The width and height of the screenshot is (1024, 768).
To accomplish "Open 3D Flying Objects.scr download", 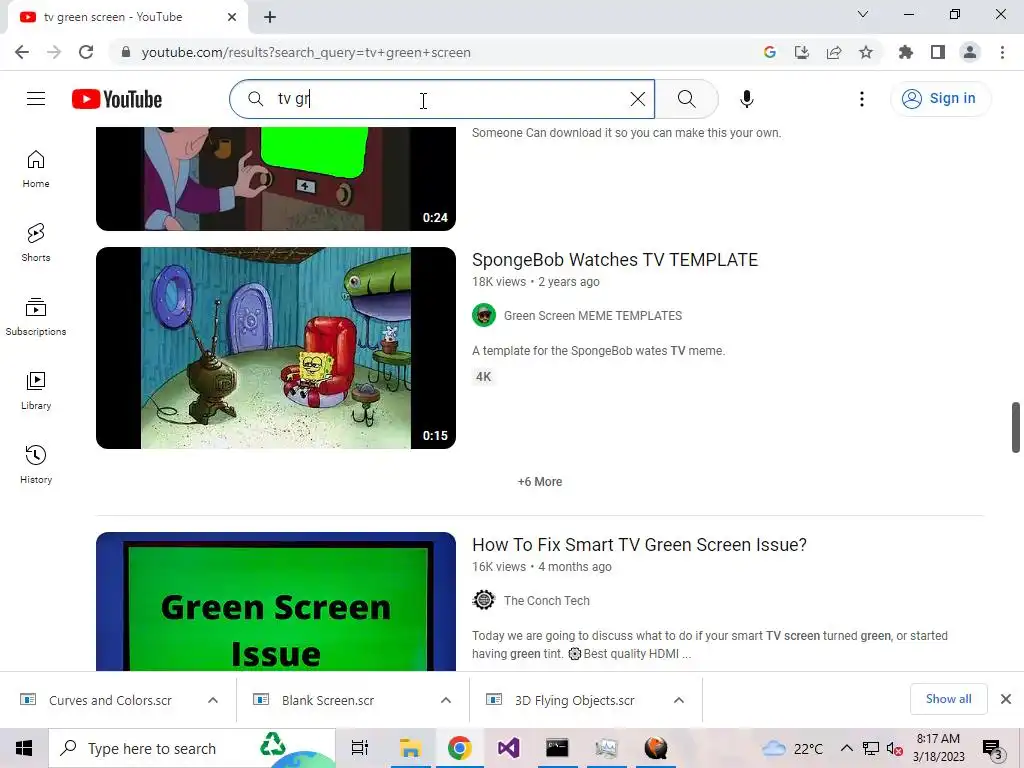I will coord(575,700).
